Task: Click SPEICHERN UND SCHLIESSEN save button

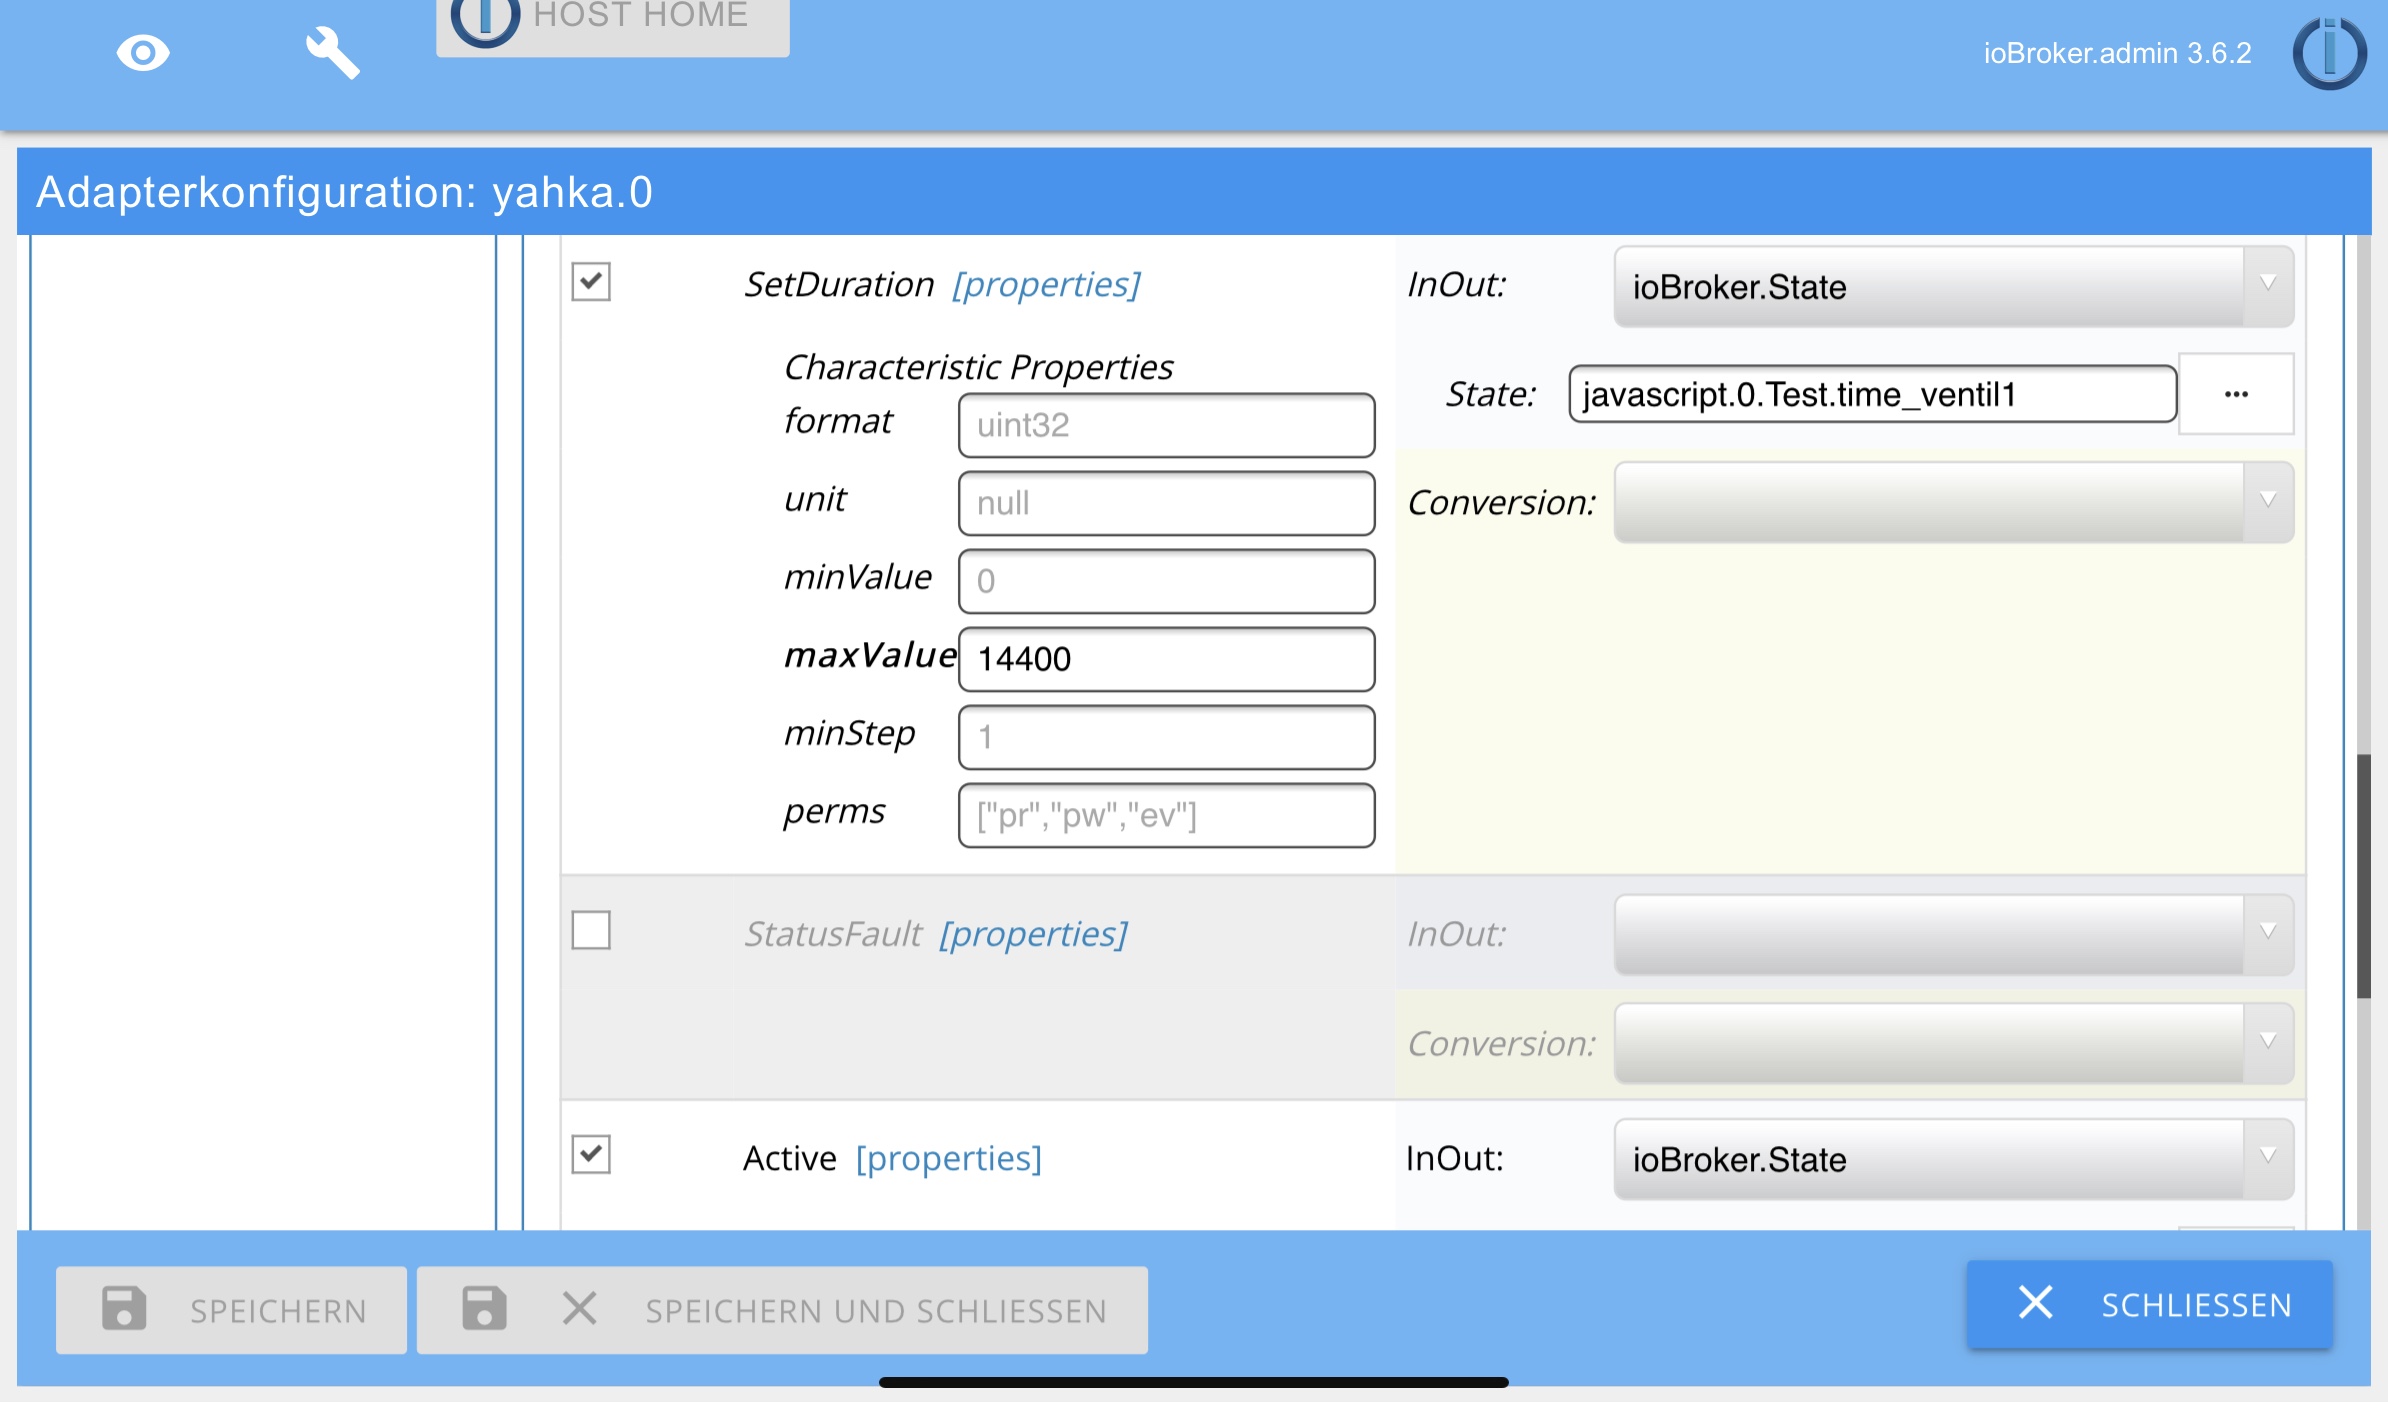Action: pos(782,1310)
